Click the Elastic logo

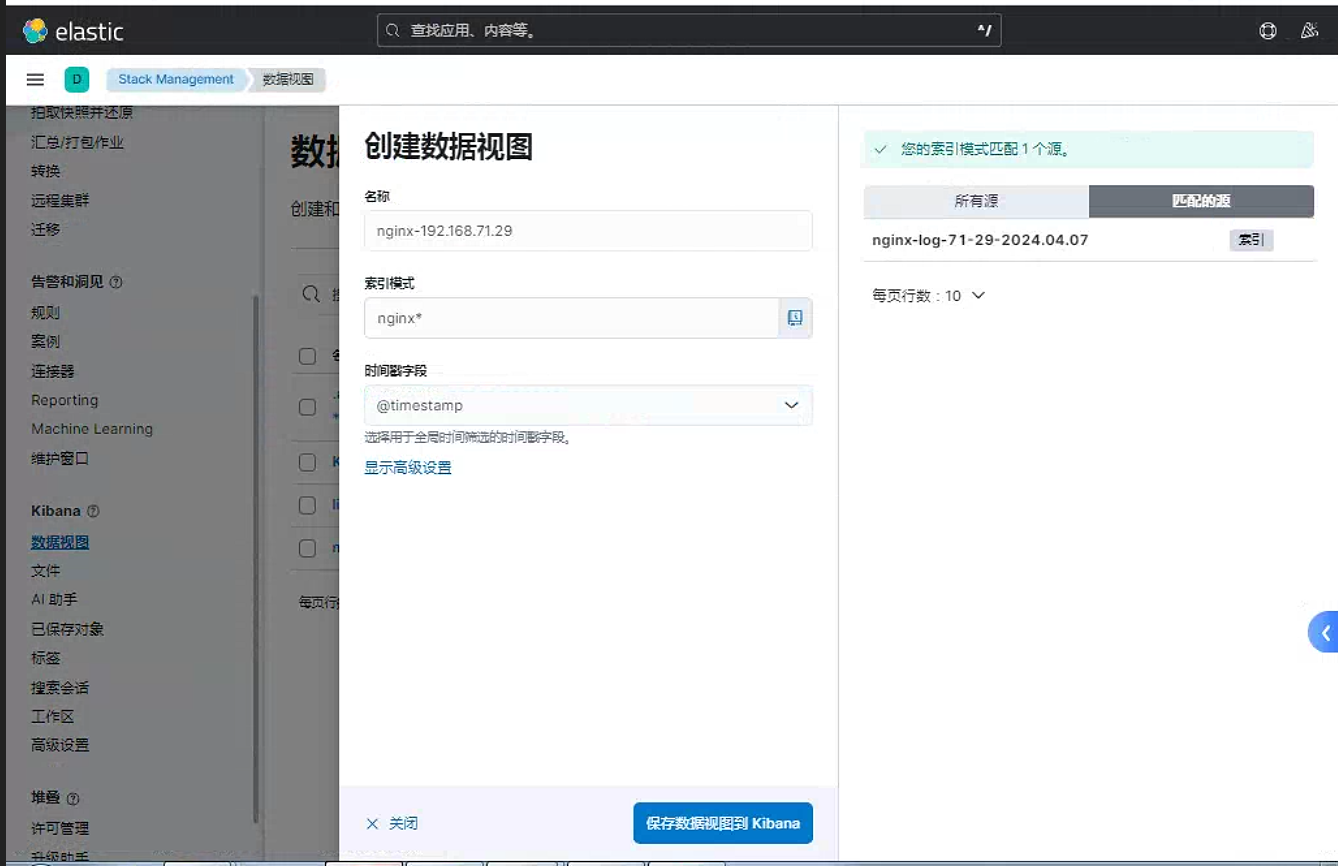(x=73, y=31)
